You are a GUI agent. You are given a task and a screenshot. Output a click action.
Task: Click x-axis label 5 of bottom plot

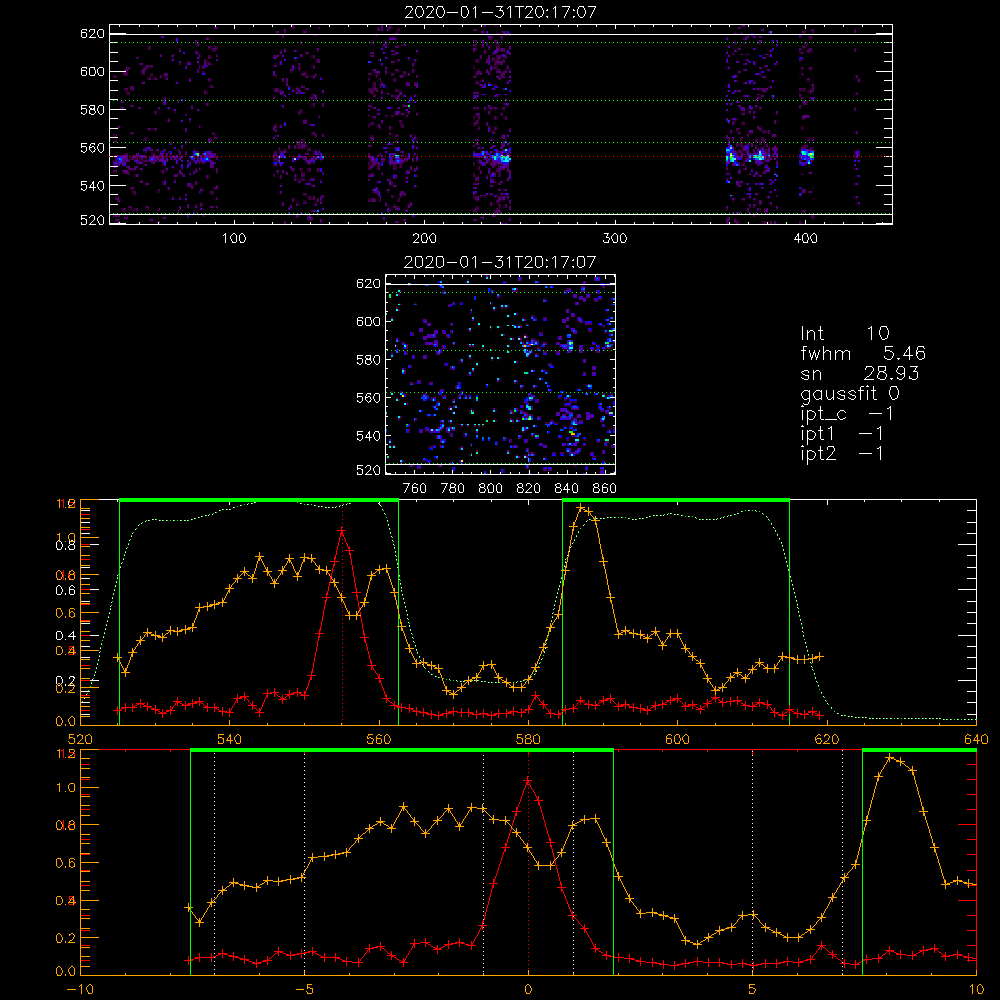[753, 989]
